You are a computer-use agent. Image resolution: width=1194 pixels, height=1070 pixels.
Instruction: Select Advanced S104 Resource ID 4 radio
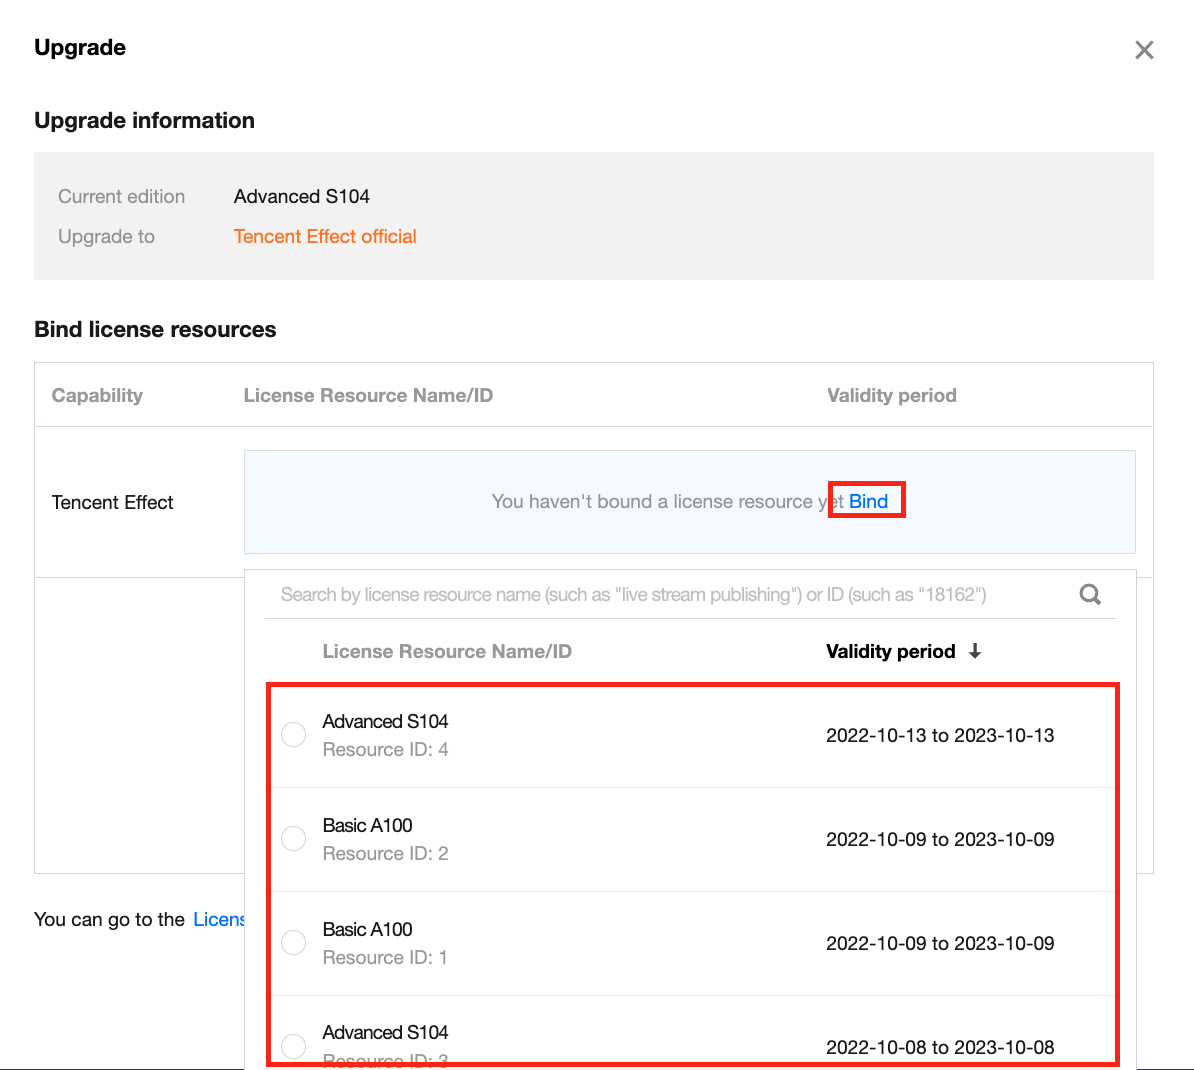[294, 735]
